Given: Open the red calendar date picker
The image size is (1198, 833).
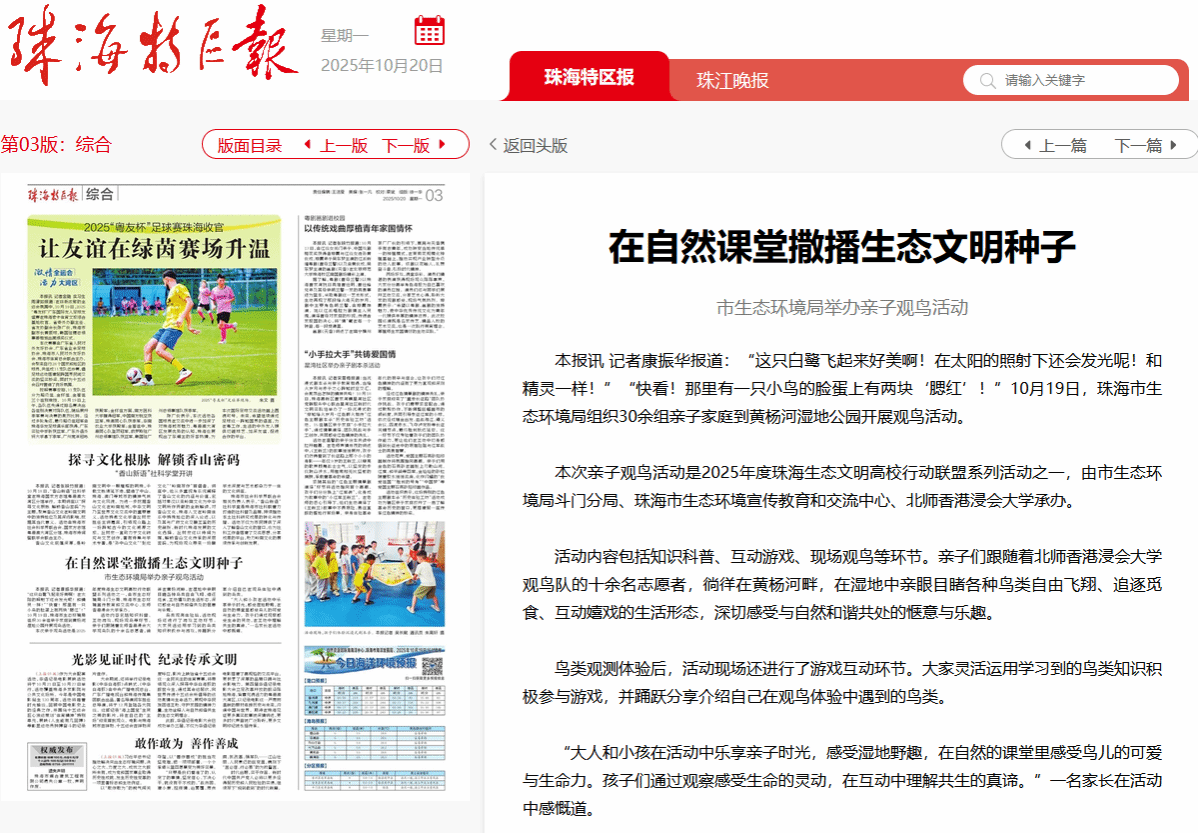Looking at the screenshot, I should pos(429,31).
